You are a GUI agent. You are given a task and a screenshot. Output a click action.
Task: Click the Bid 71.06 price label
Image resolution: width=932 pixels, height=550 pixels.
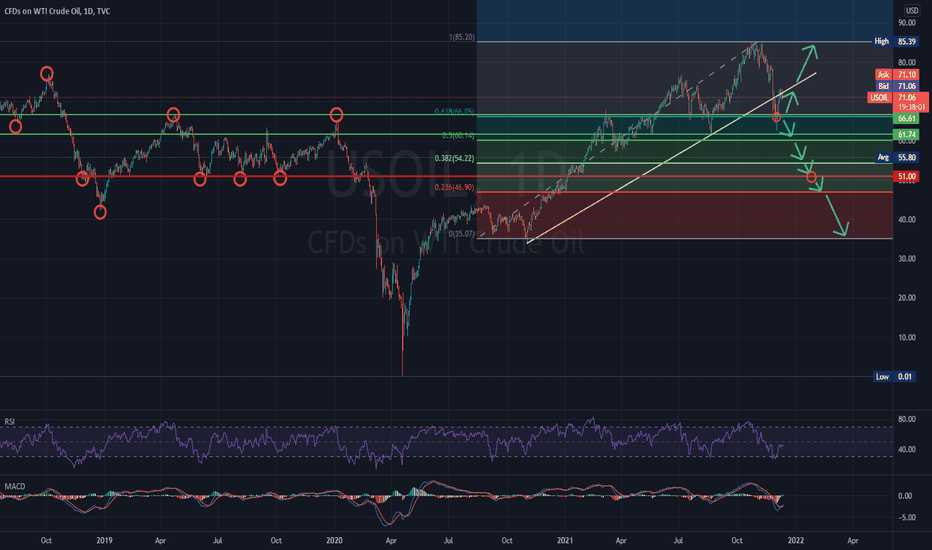[x=896, y=86]
